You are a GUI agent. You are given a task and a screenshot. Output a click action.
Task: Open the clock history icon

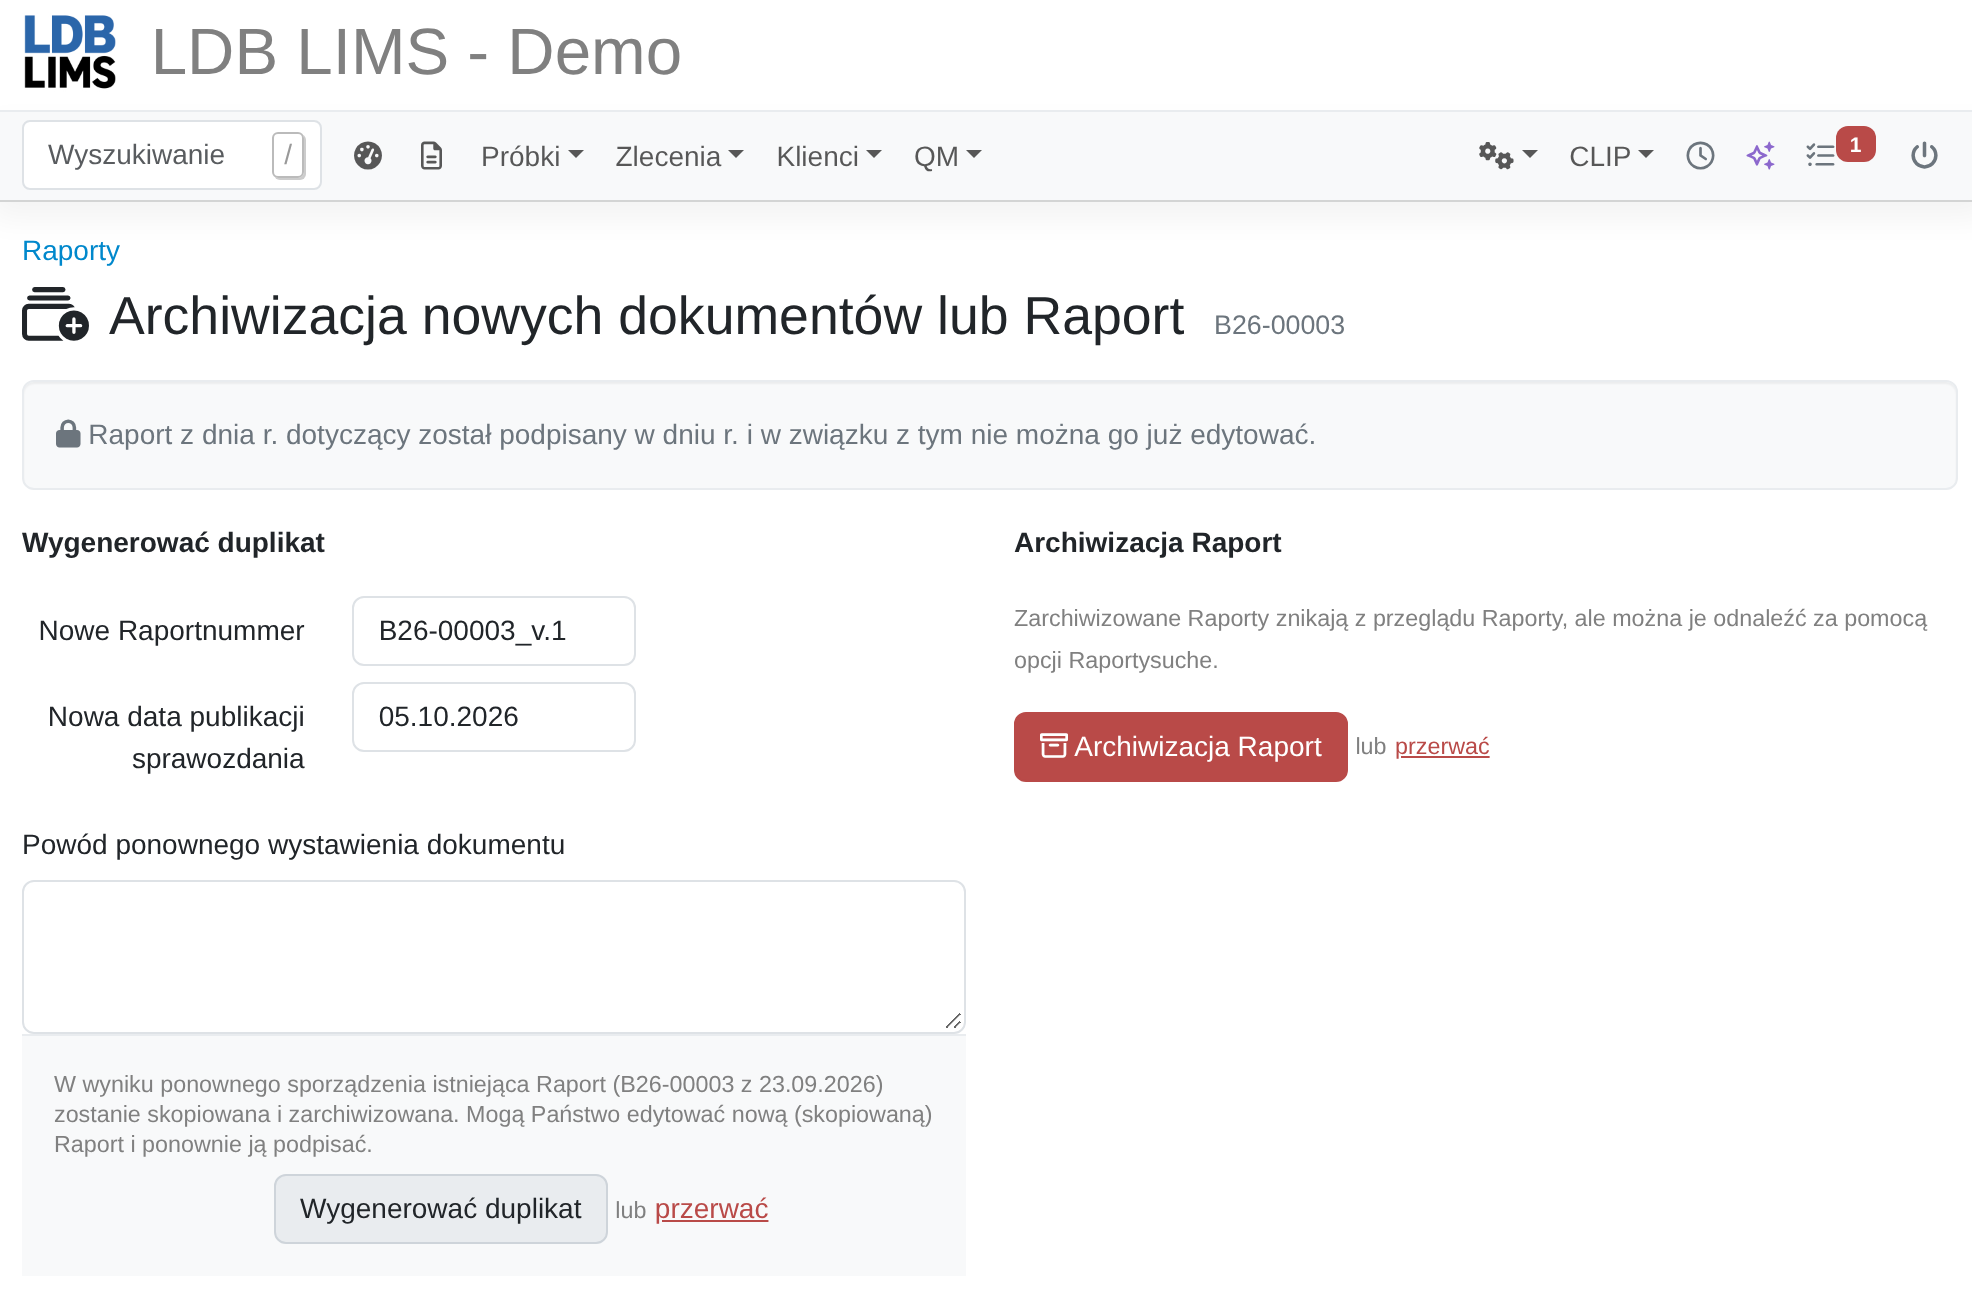pos(1700,156)
